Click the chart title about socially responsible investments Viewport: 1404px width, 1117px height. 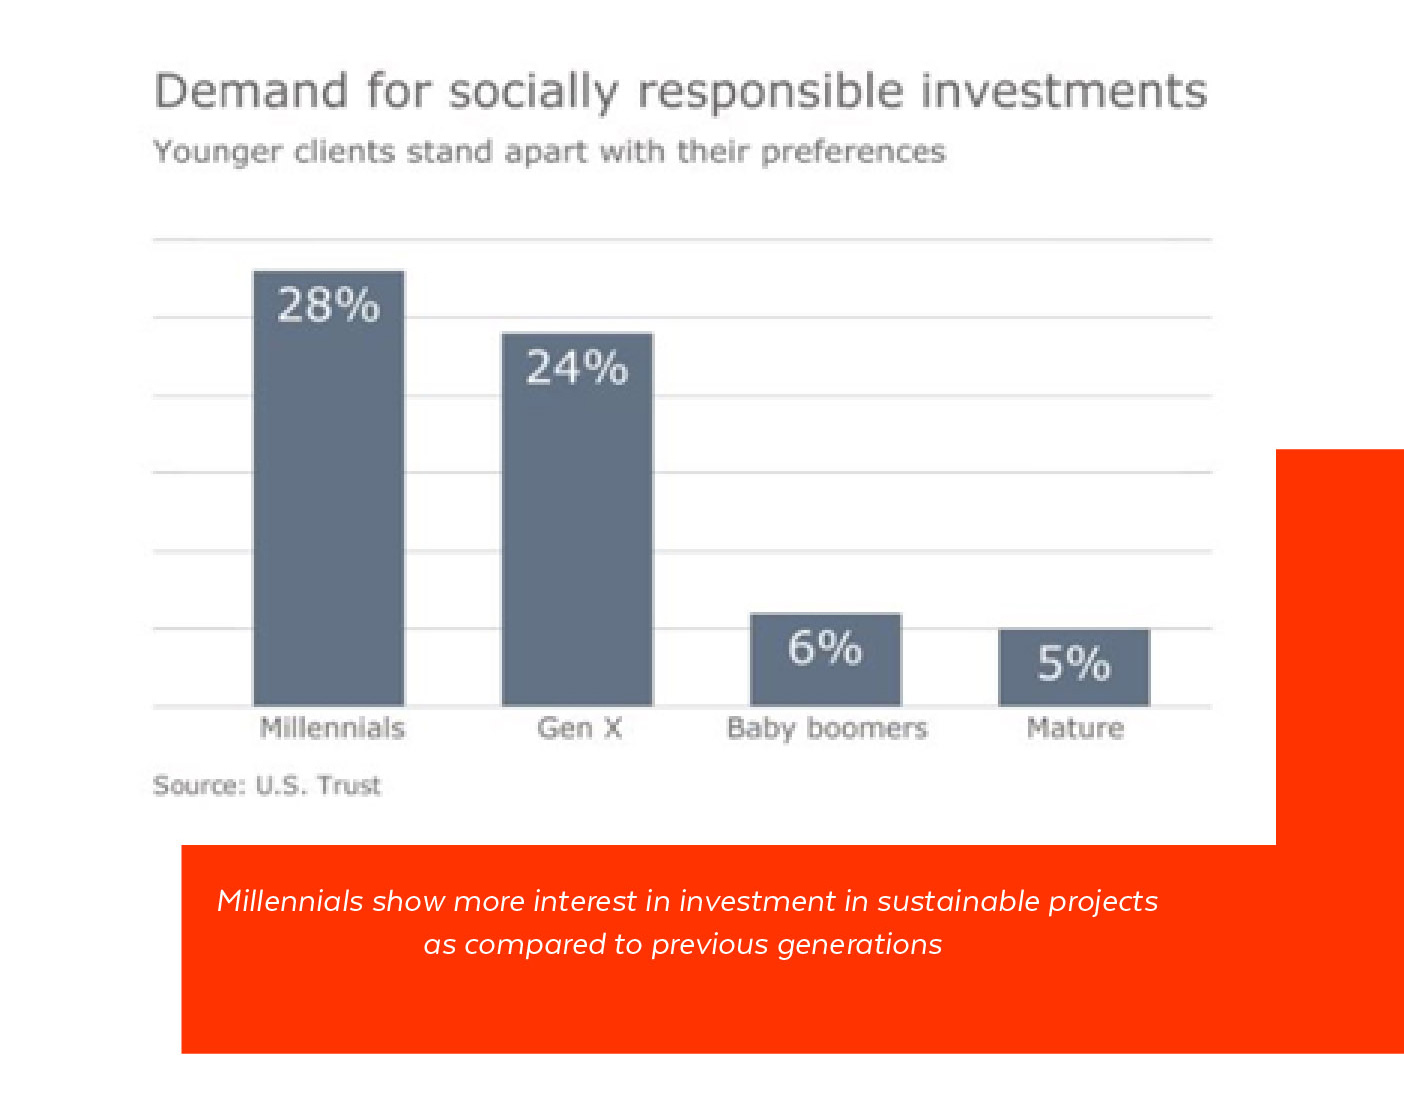click(x=680, y=91)
